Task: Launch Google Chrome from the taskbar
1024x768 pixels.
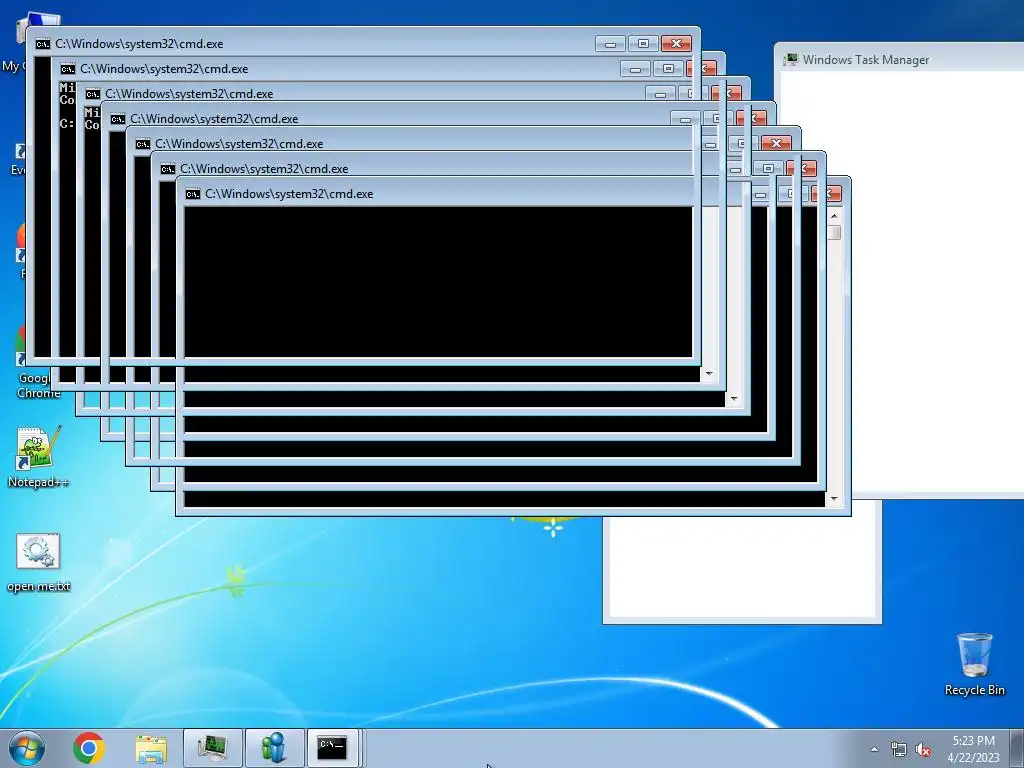Action: click(x=89, y=748)
